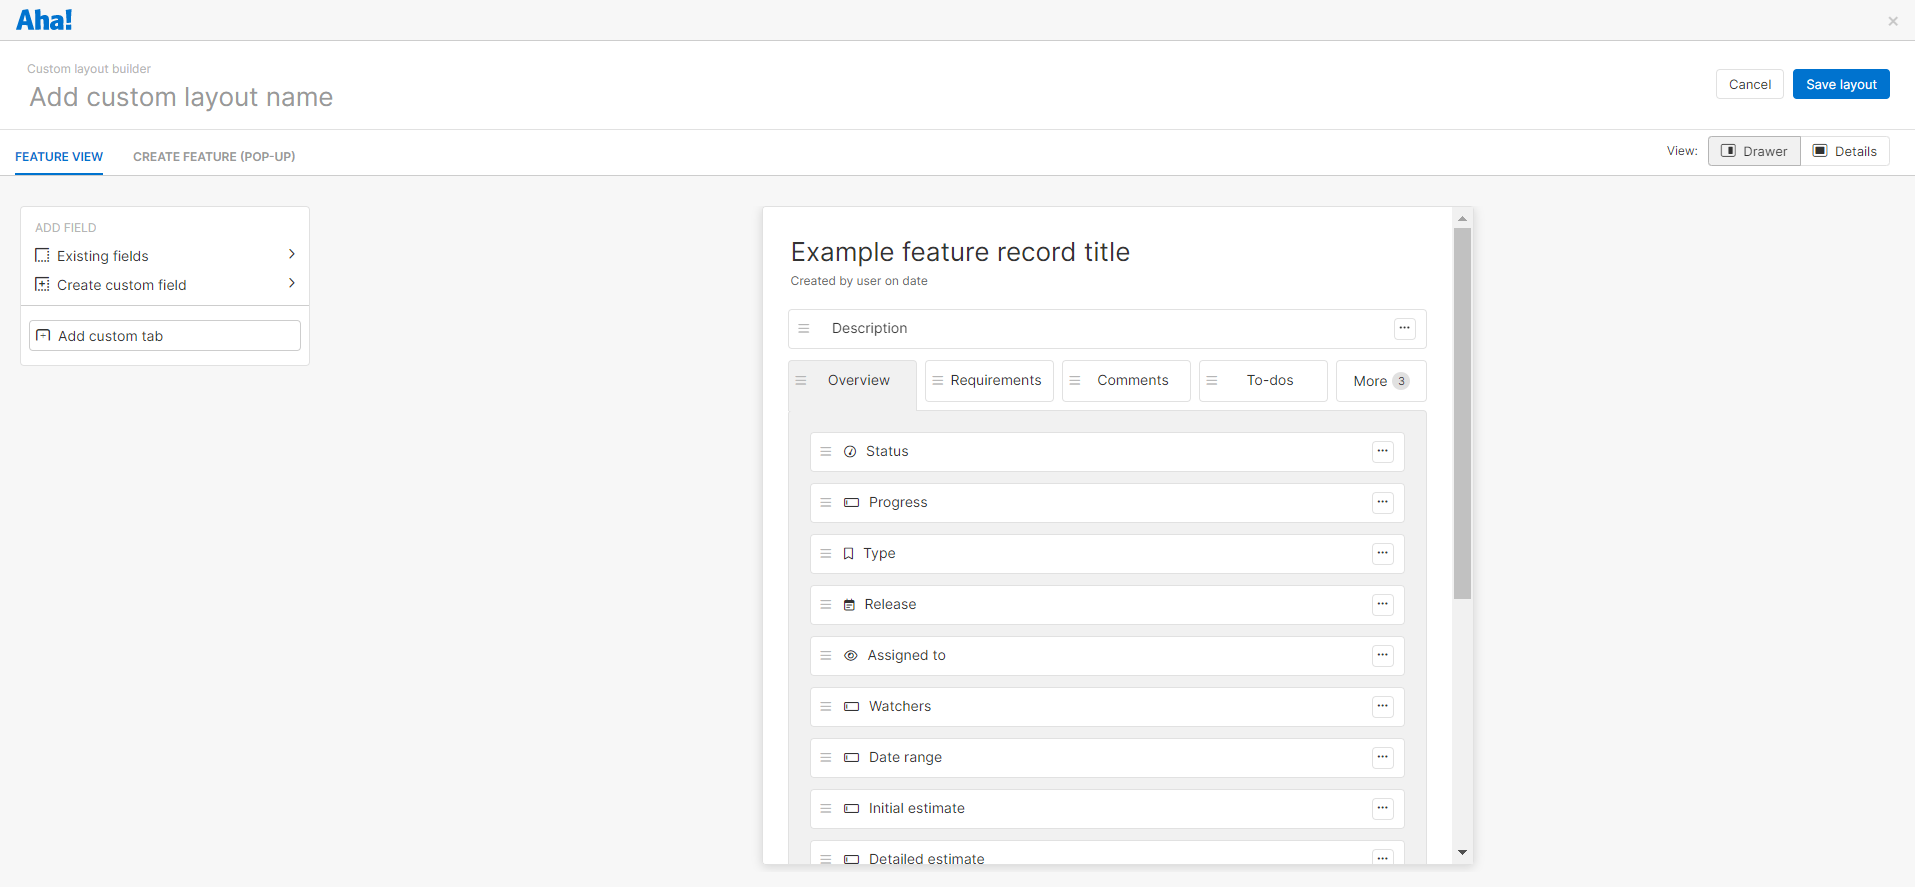Switch the view to Details

pyautogui.click(x=1845, y=152)
